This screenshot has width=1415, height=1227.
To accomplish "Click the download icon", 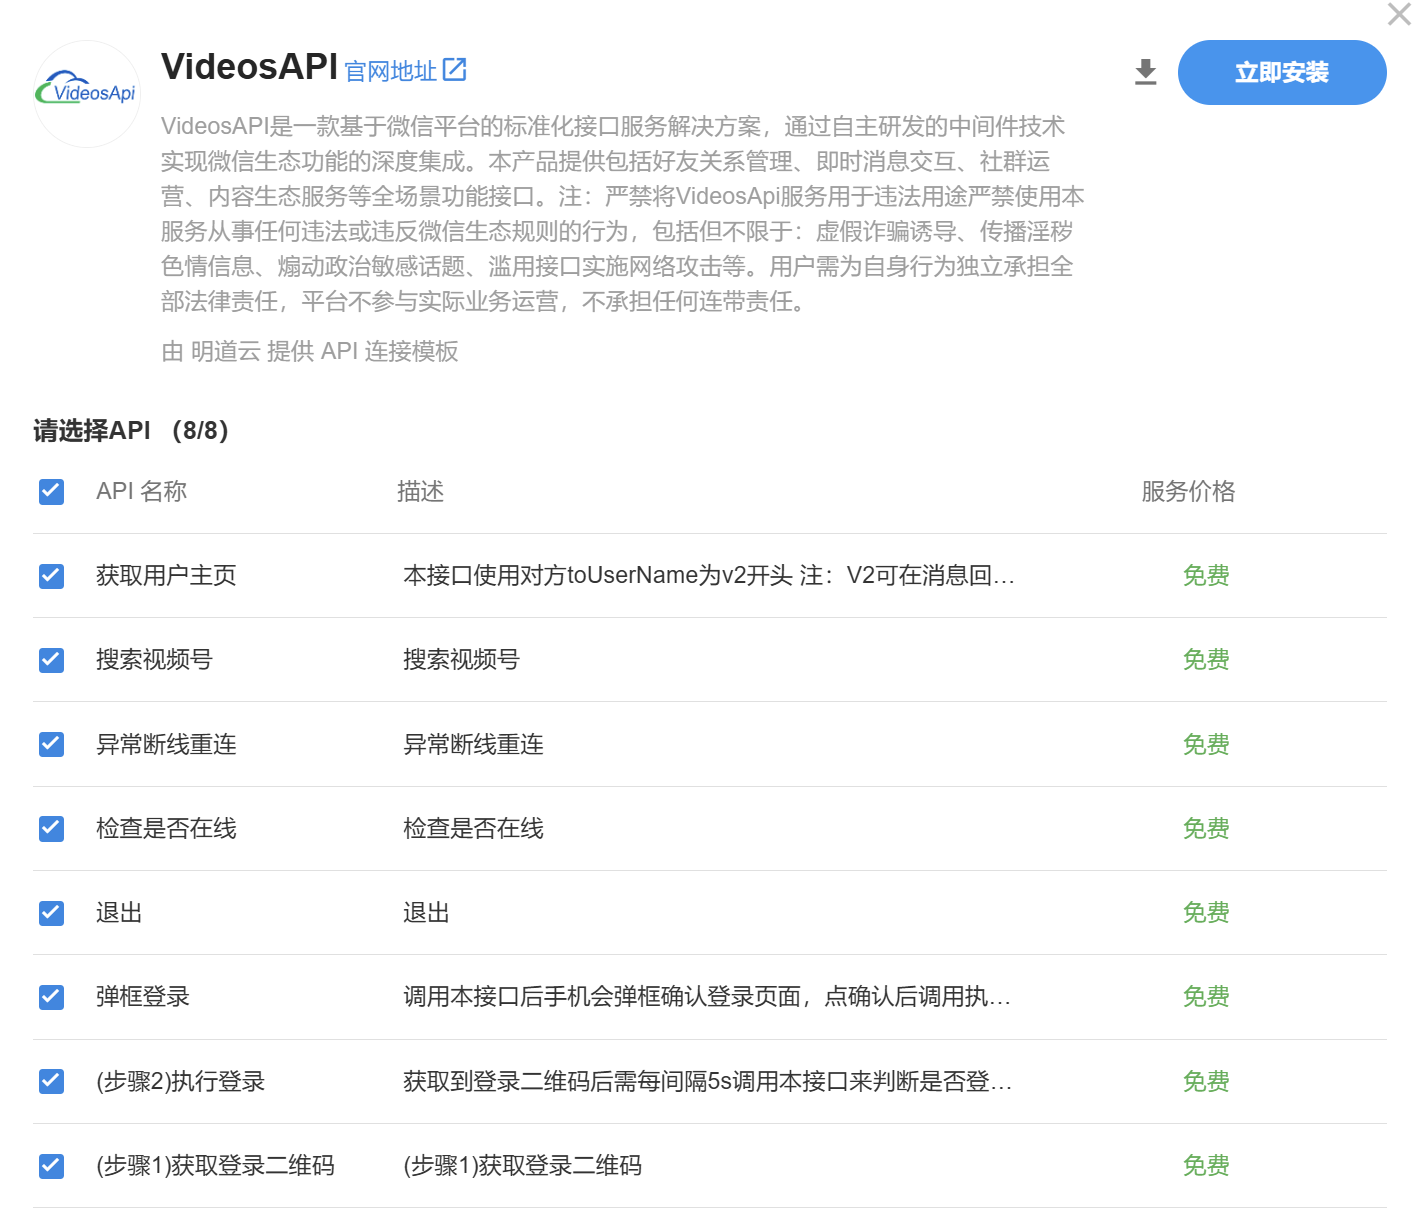I will (x=1146, y=72).
